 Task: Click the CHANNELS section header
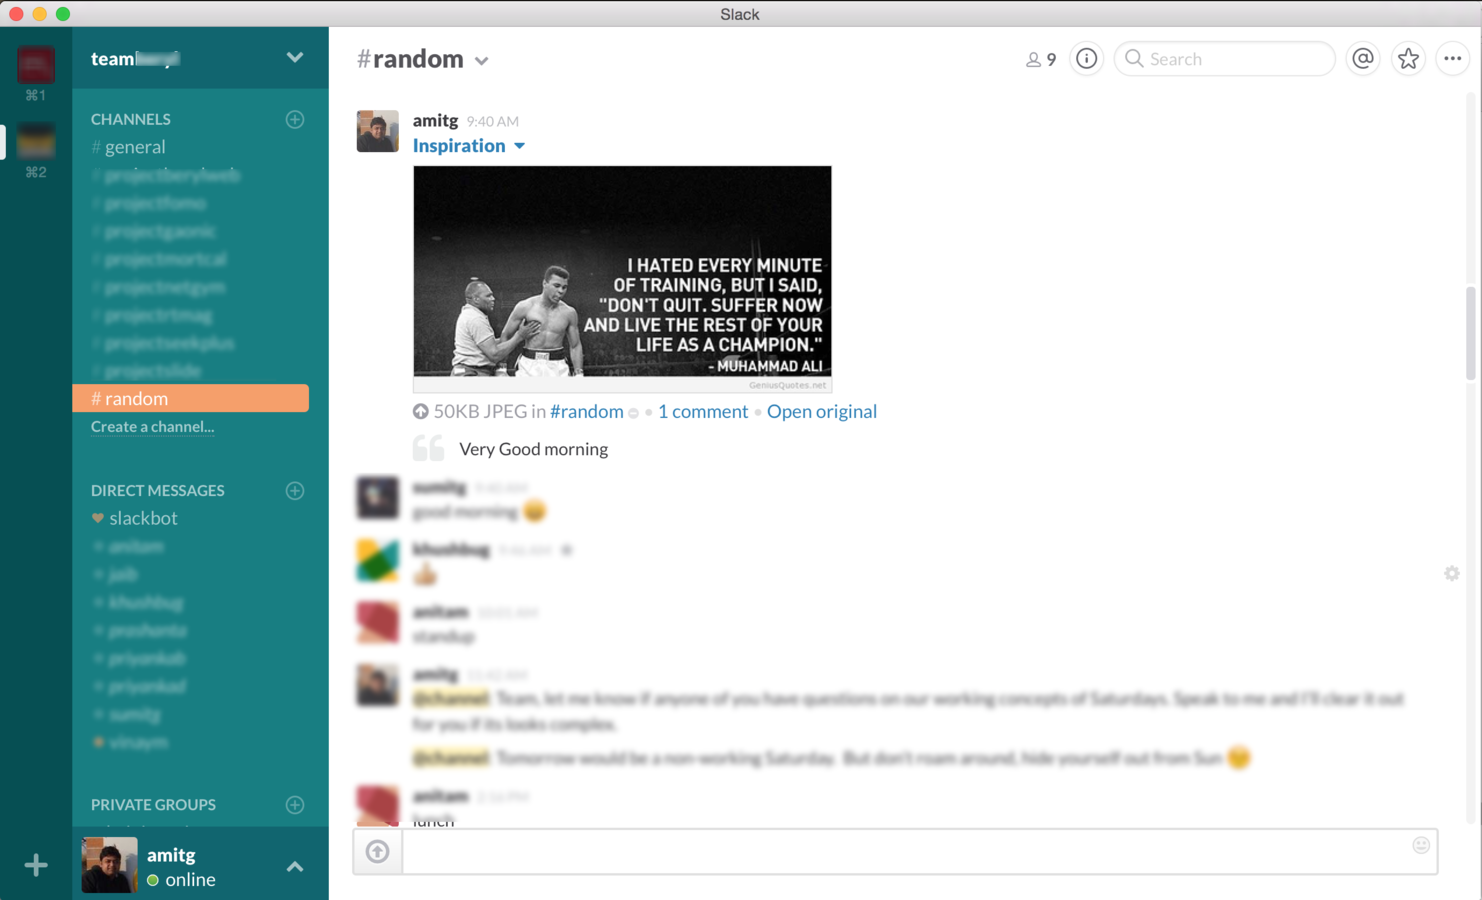coord(131,119)
